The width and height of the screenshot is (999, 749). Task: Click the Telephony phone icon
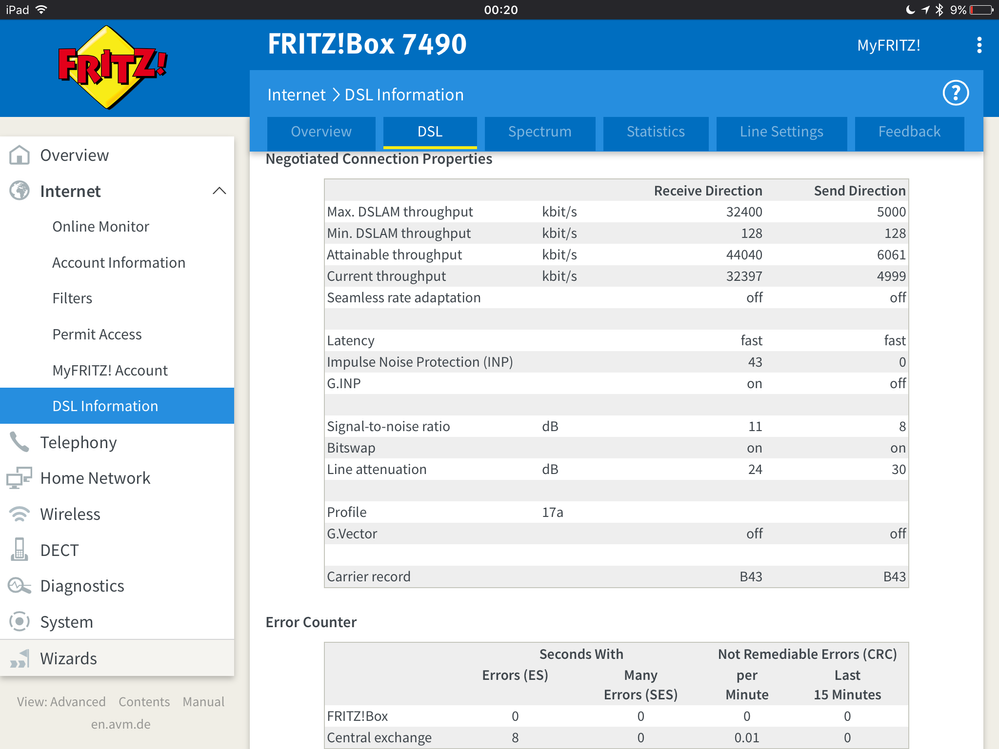(19, 442)
